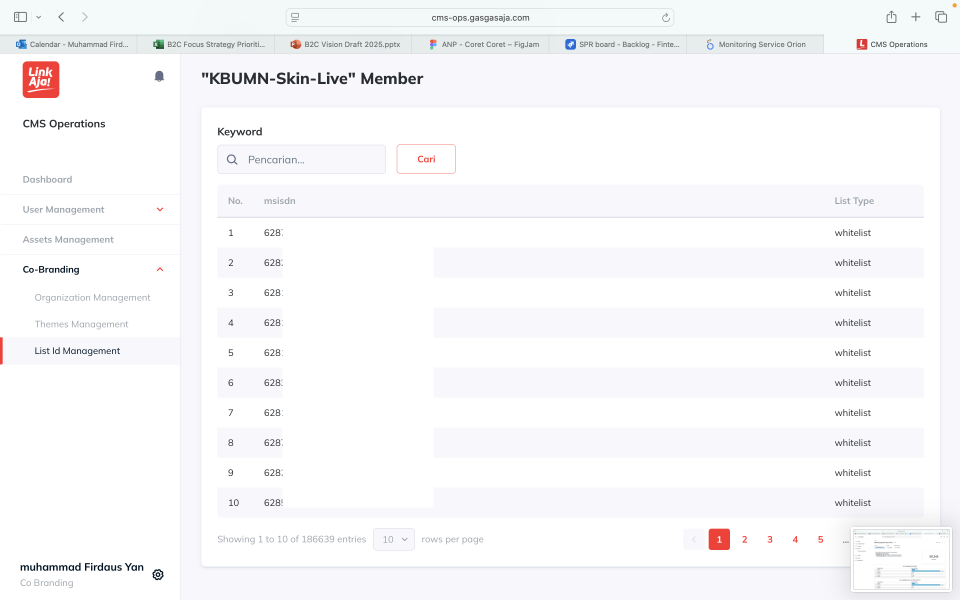Open Organization Management in sidebar
The image size is (960, 600).
point(92,298)
